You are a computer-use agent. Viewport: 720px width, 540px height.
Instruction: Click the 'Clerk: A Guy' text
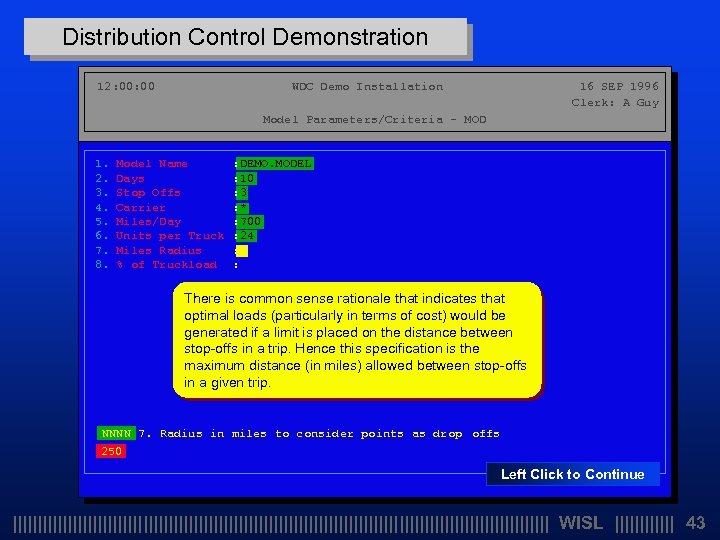(615, 103)
